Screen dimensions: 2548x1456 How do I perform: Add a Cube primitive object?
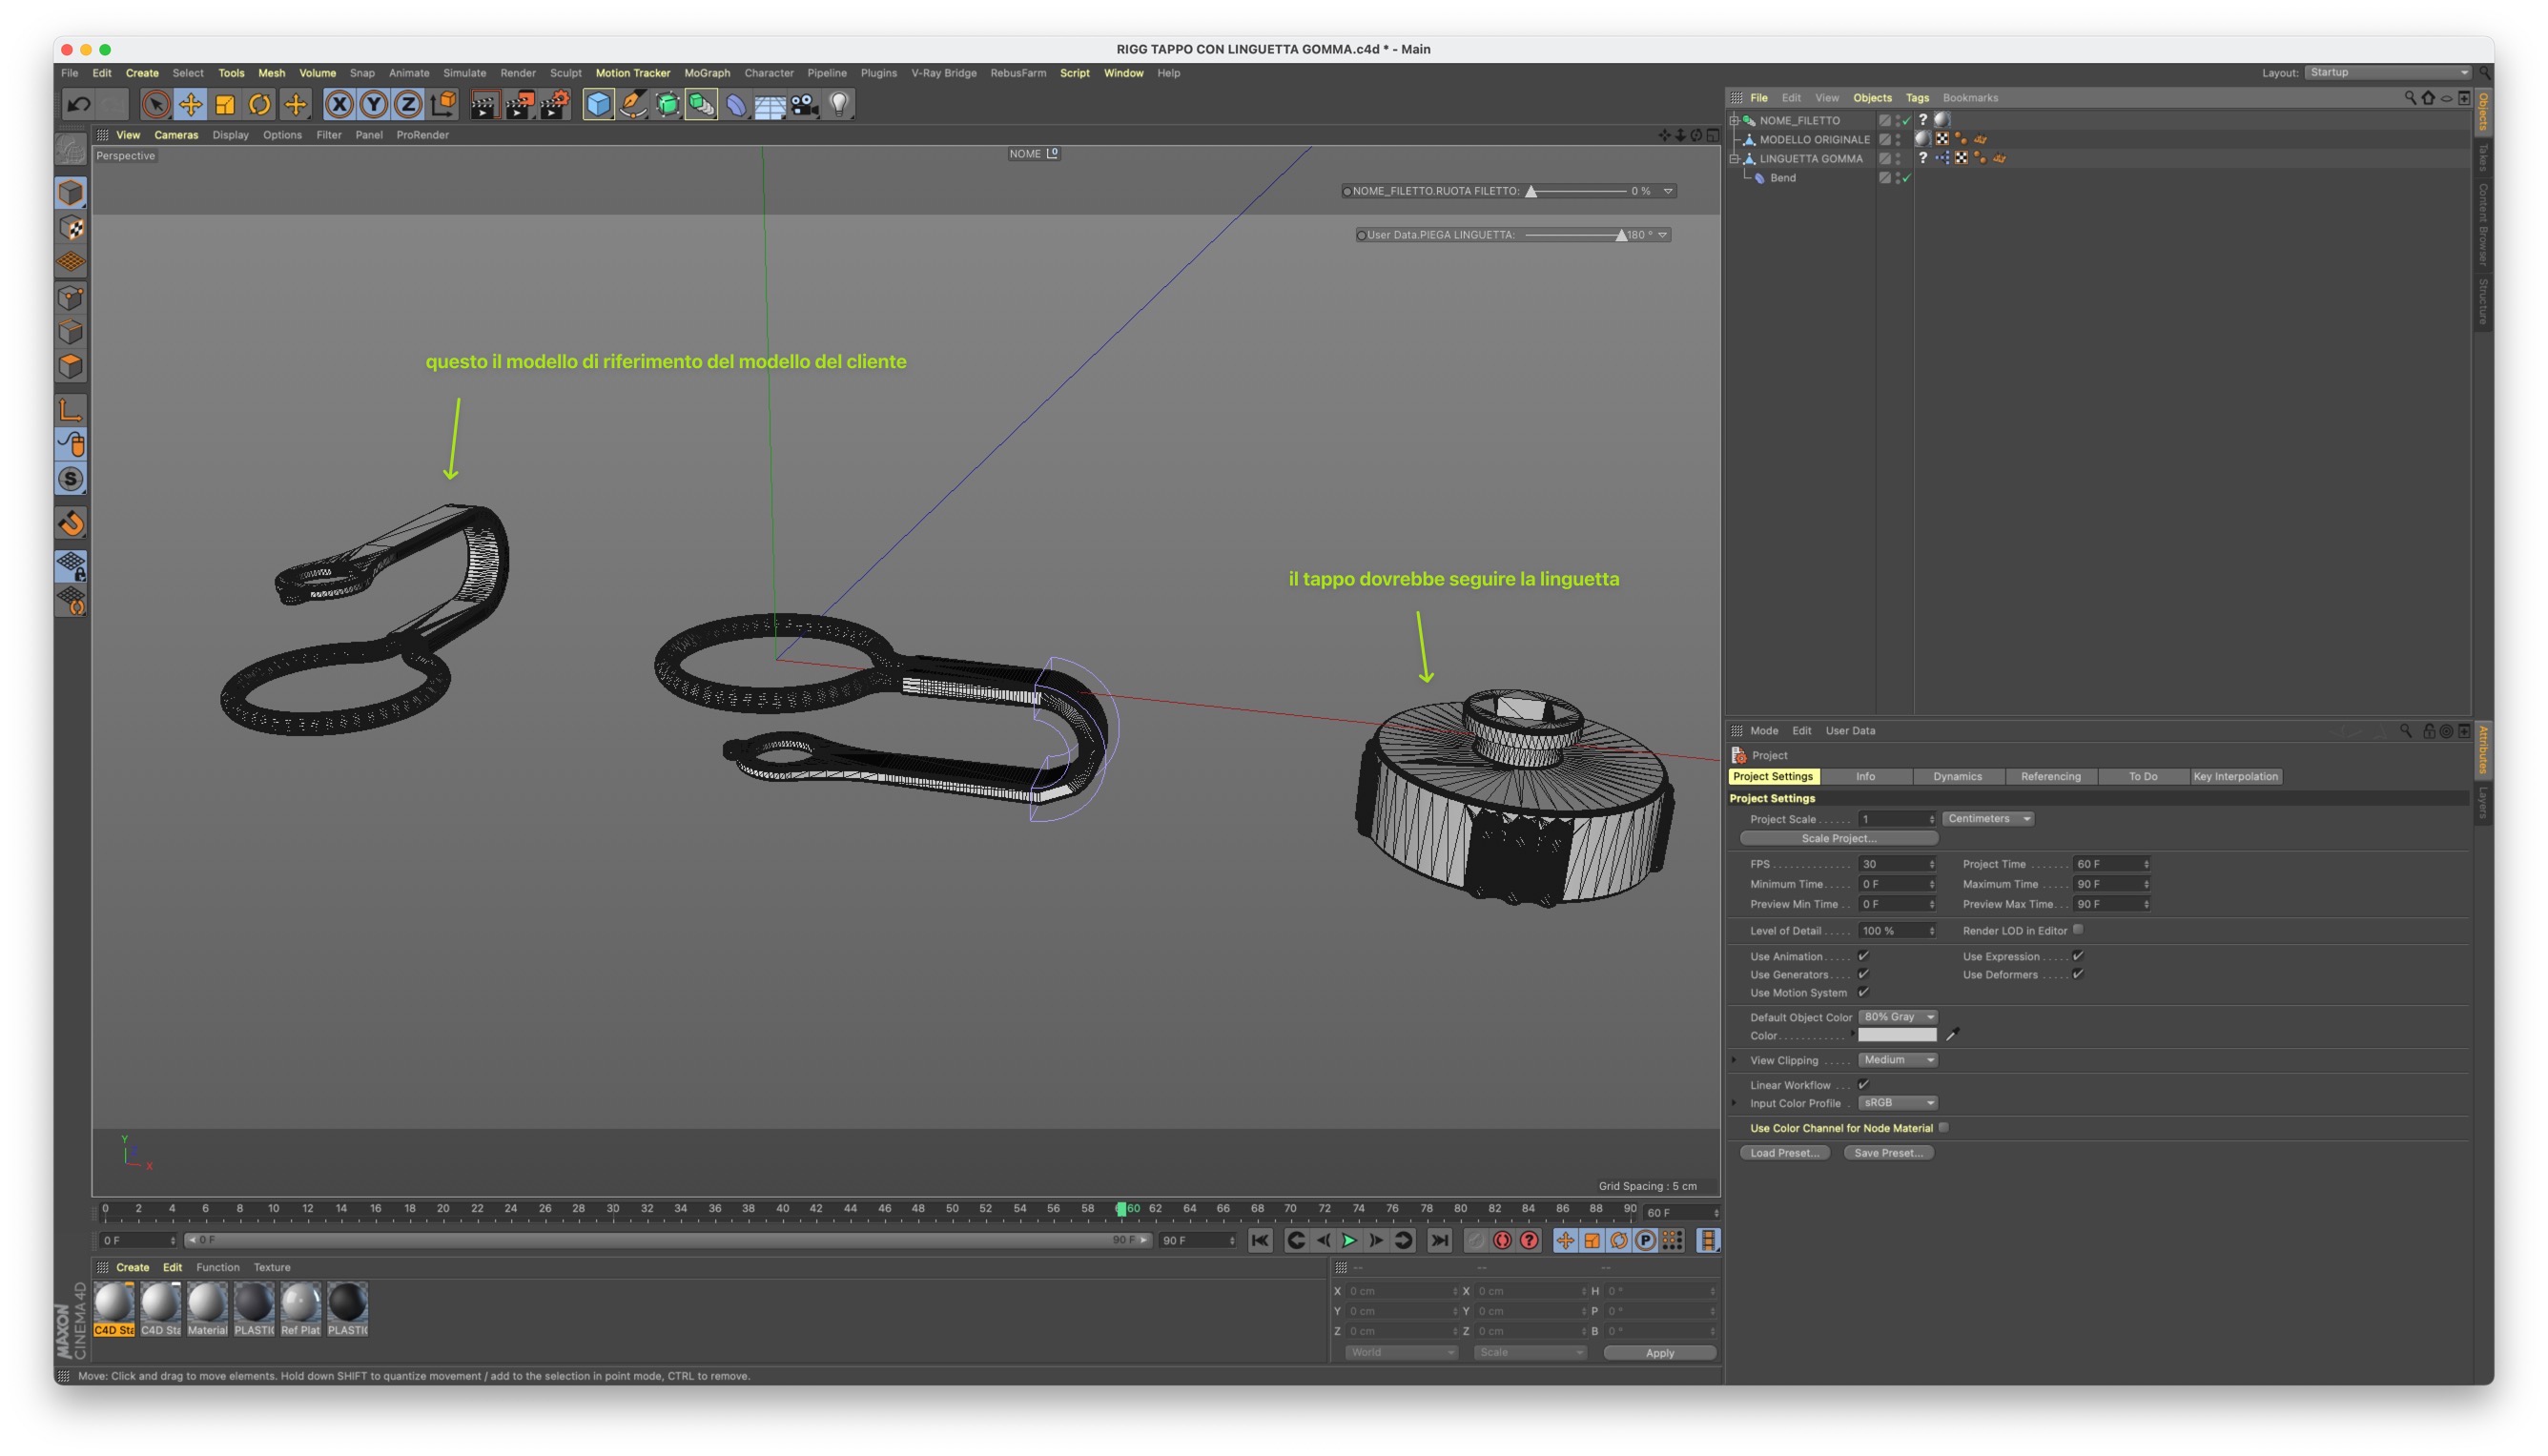tap(598, 104)
